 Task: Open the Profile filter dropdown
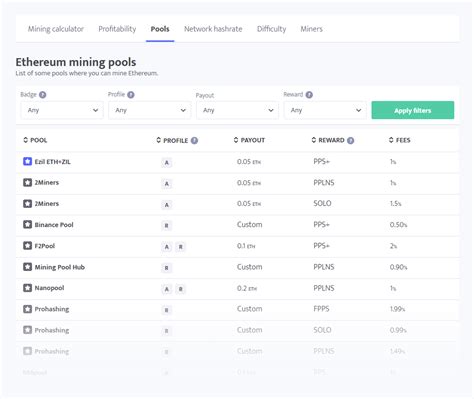[x=150, y=110]
